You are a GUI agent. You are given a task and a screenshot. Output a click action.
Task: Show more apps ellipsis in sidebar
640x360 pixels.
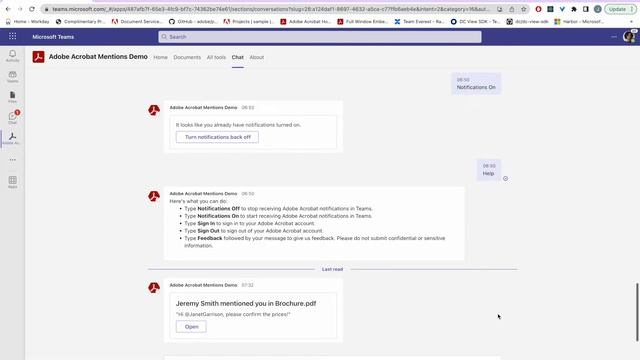13,160
